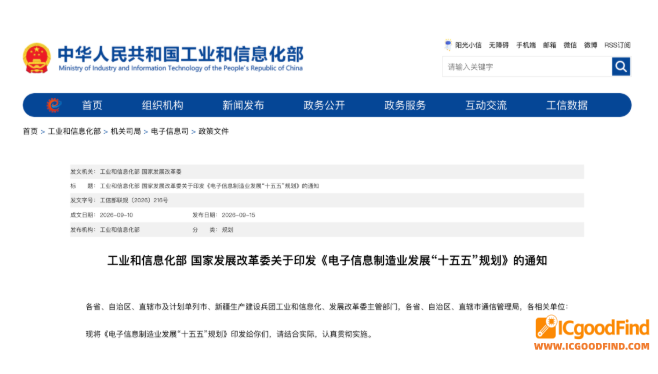The image size is (658, 374).
Task: Click the swirl icon in navigation bar
Action: 54,105
